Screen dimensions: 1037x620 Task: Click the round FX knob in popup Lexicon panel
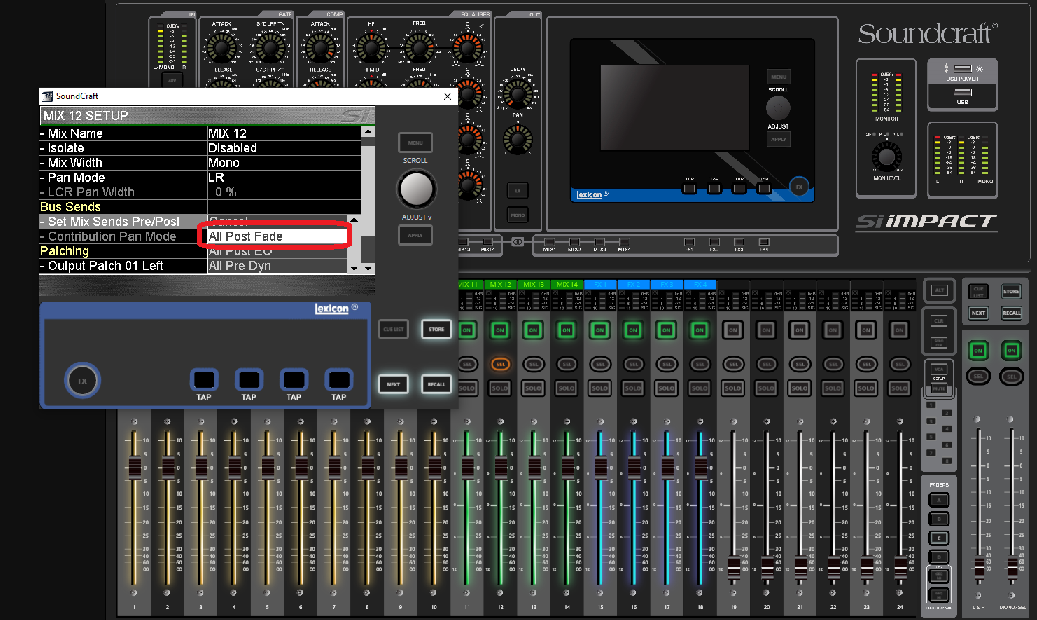click(83, 380)
